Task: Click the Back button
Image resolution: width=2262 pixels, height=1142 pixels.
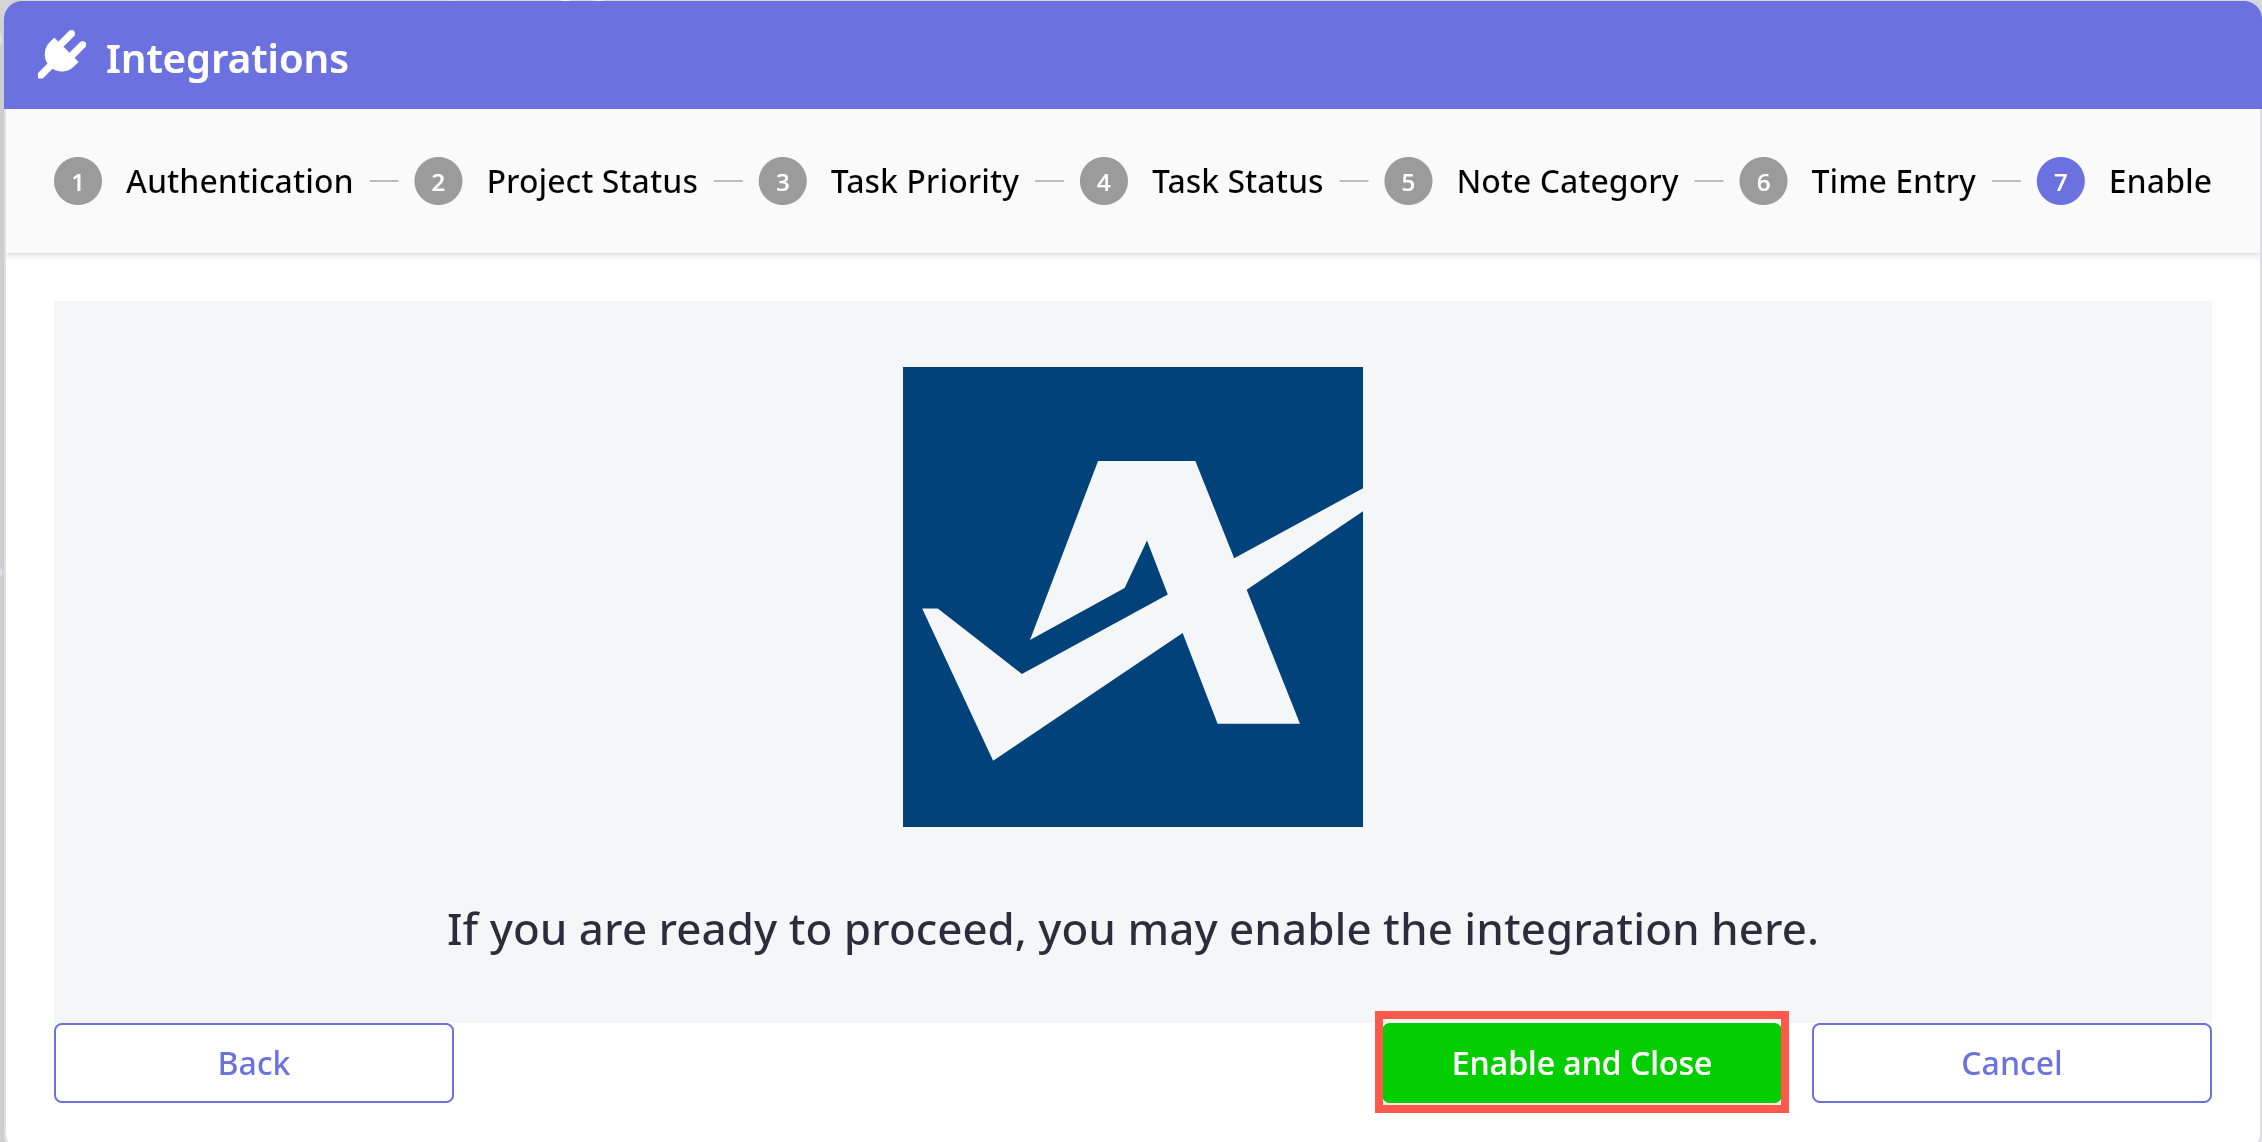Action: tap(254, 1063)
